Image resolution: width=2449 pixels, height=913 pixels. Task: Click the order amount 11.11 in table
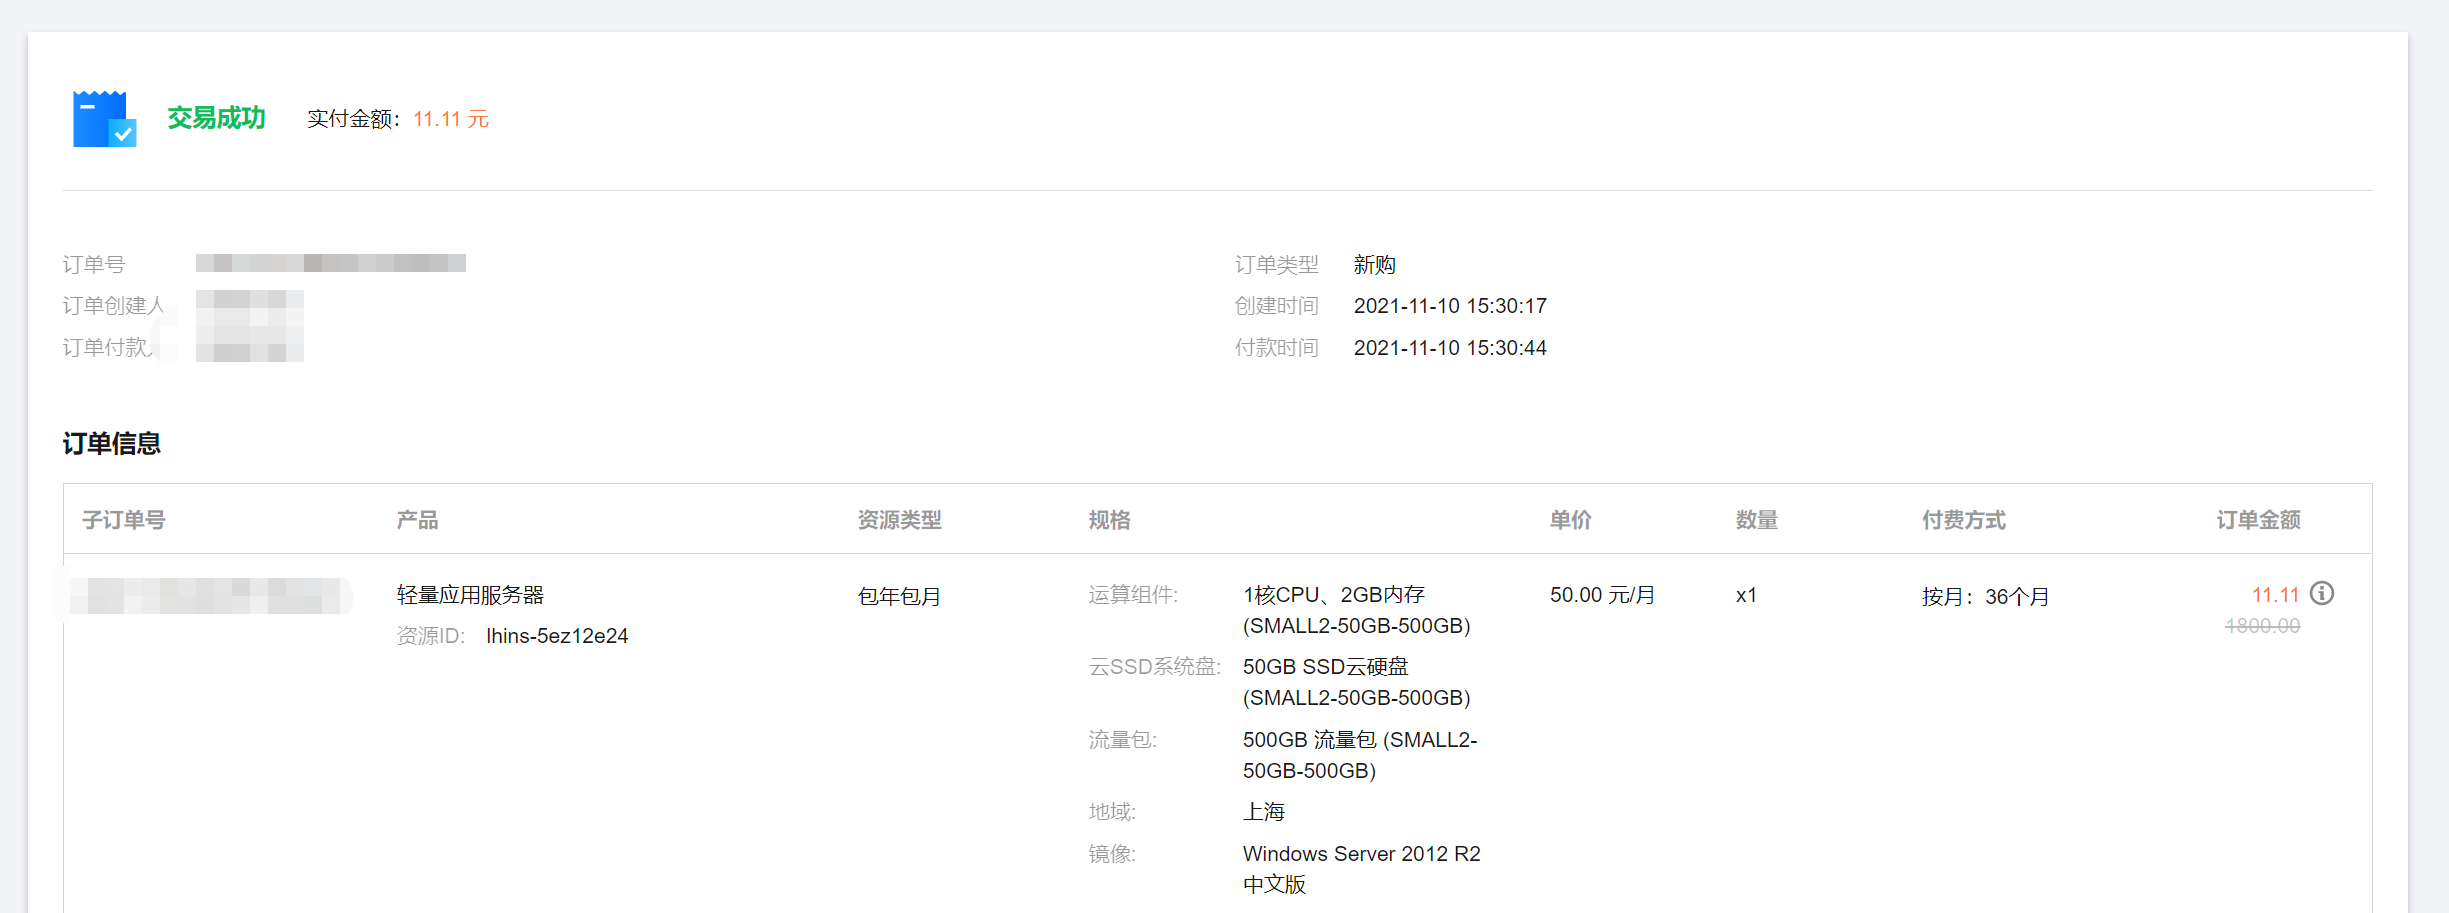tap(2276, 595)
